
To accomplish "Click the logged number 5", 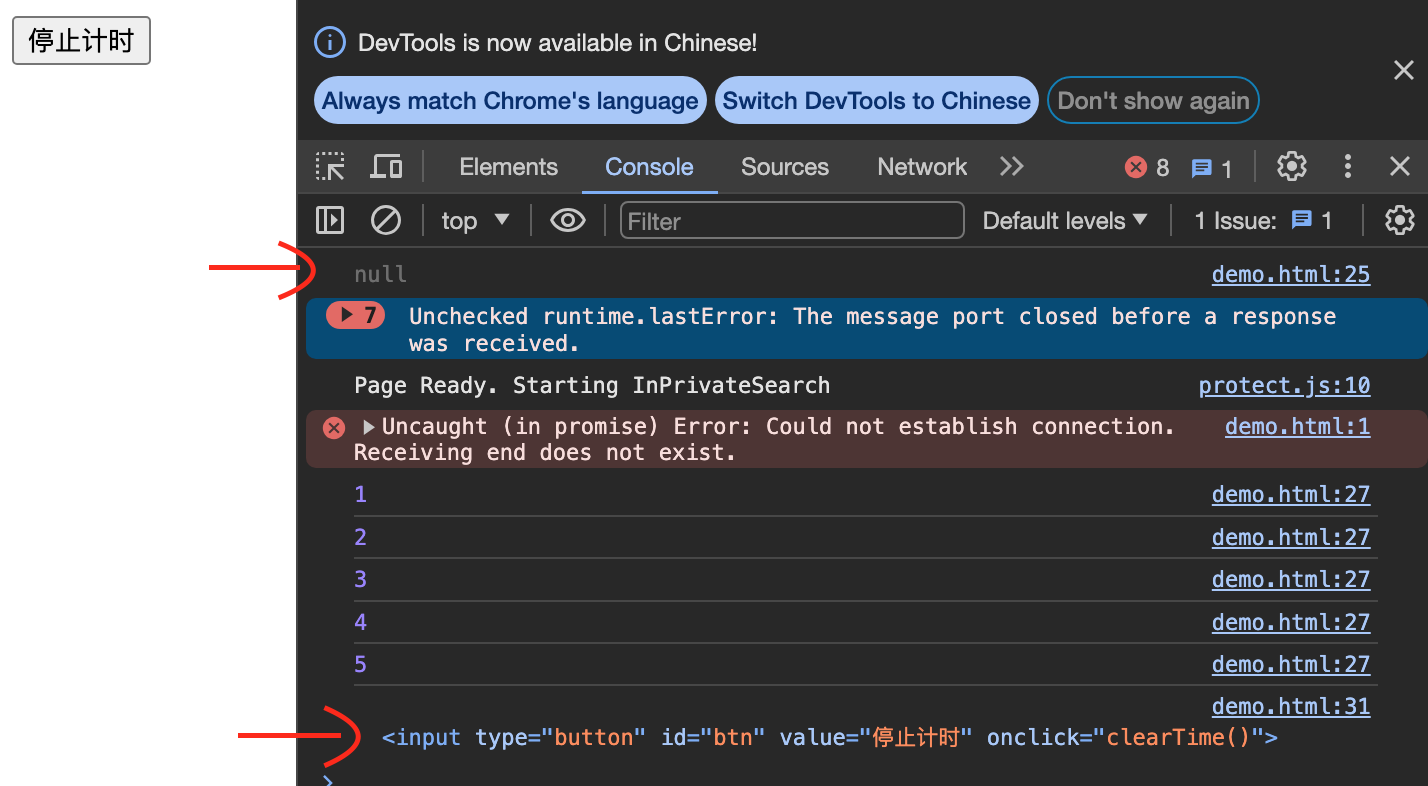I will point(360,664).
